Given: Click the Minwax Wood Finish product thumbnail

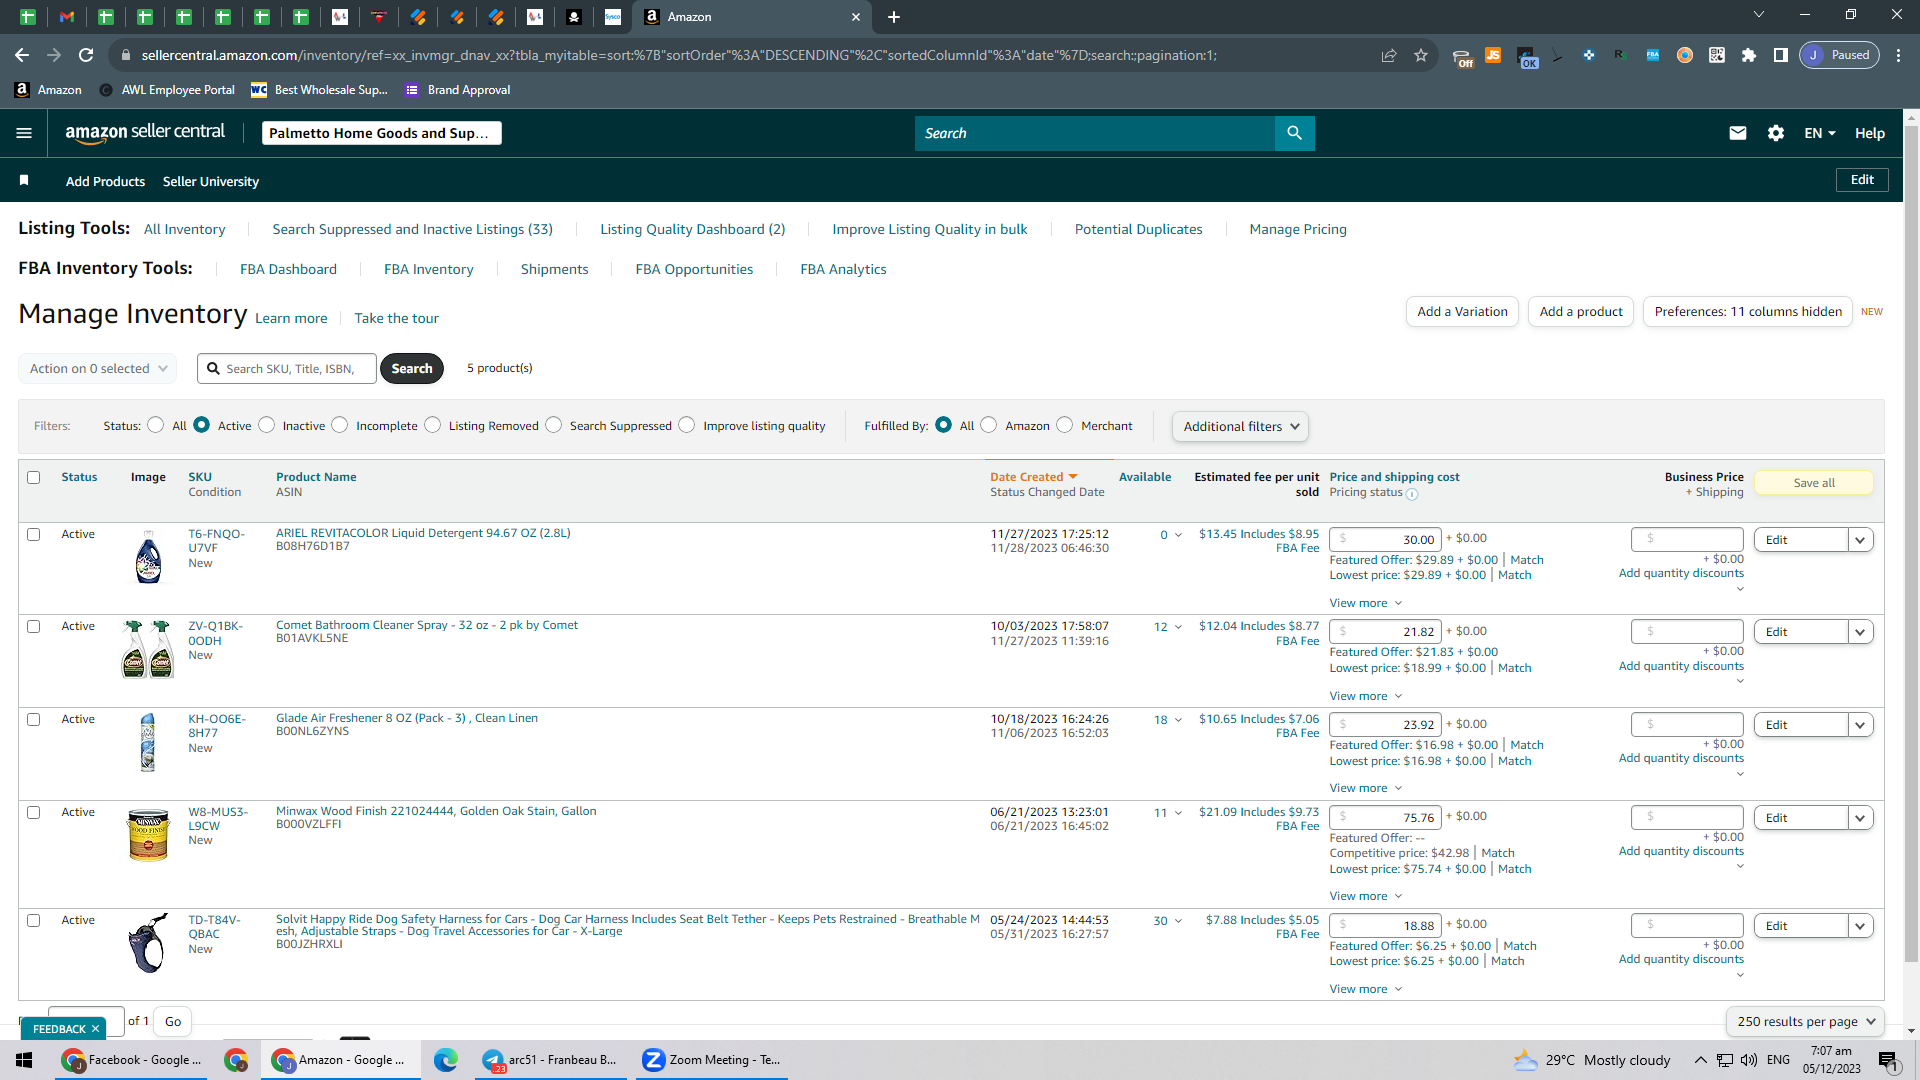Looking at the screenshot, I should [148, 834].
